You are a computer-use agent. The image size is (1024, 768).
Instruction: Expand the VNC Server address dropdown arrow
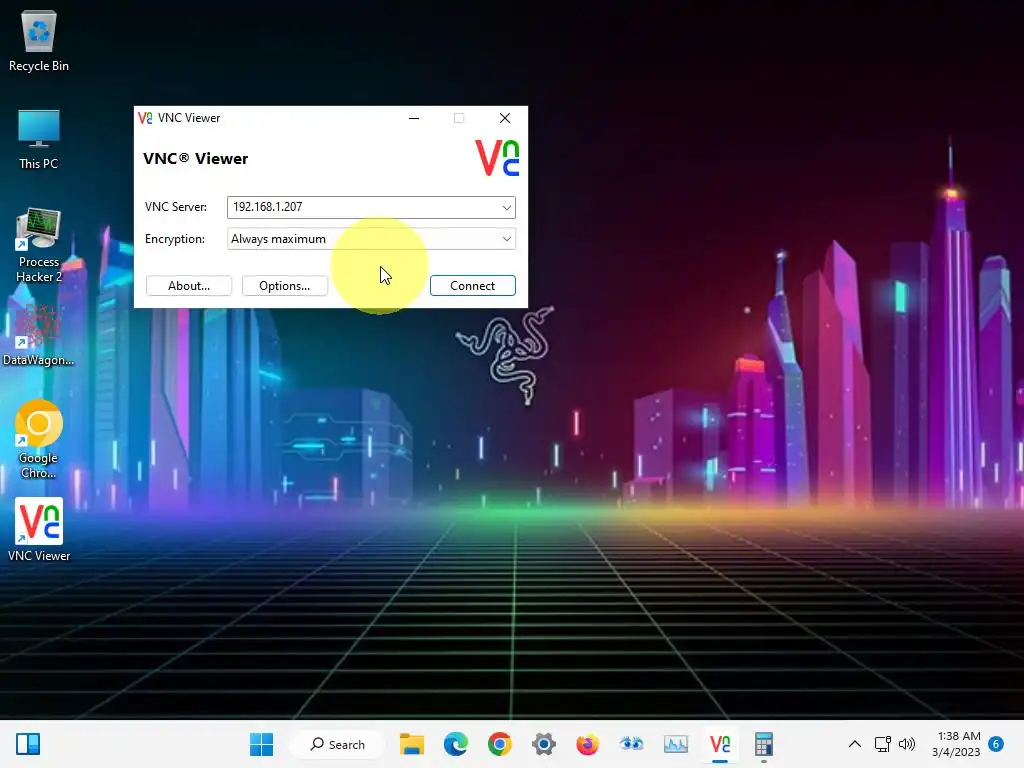tap(506, 208)
